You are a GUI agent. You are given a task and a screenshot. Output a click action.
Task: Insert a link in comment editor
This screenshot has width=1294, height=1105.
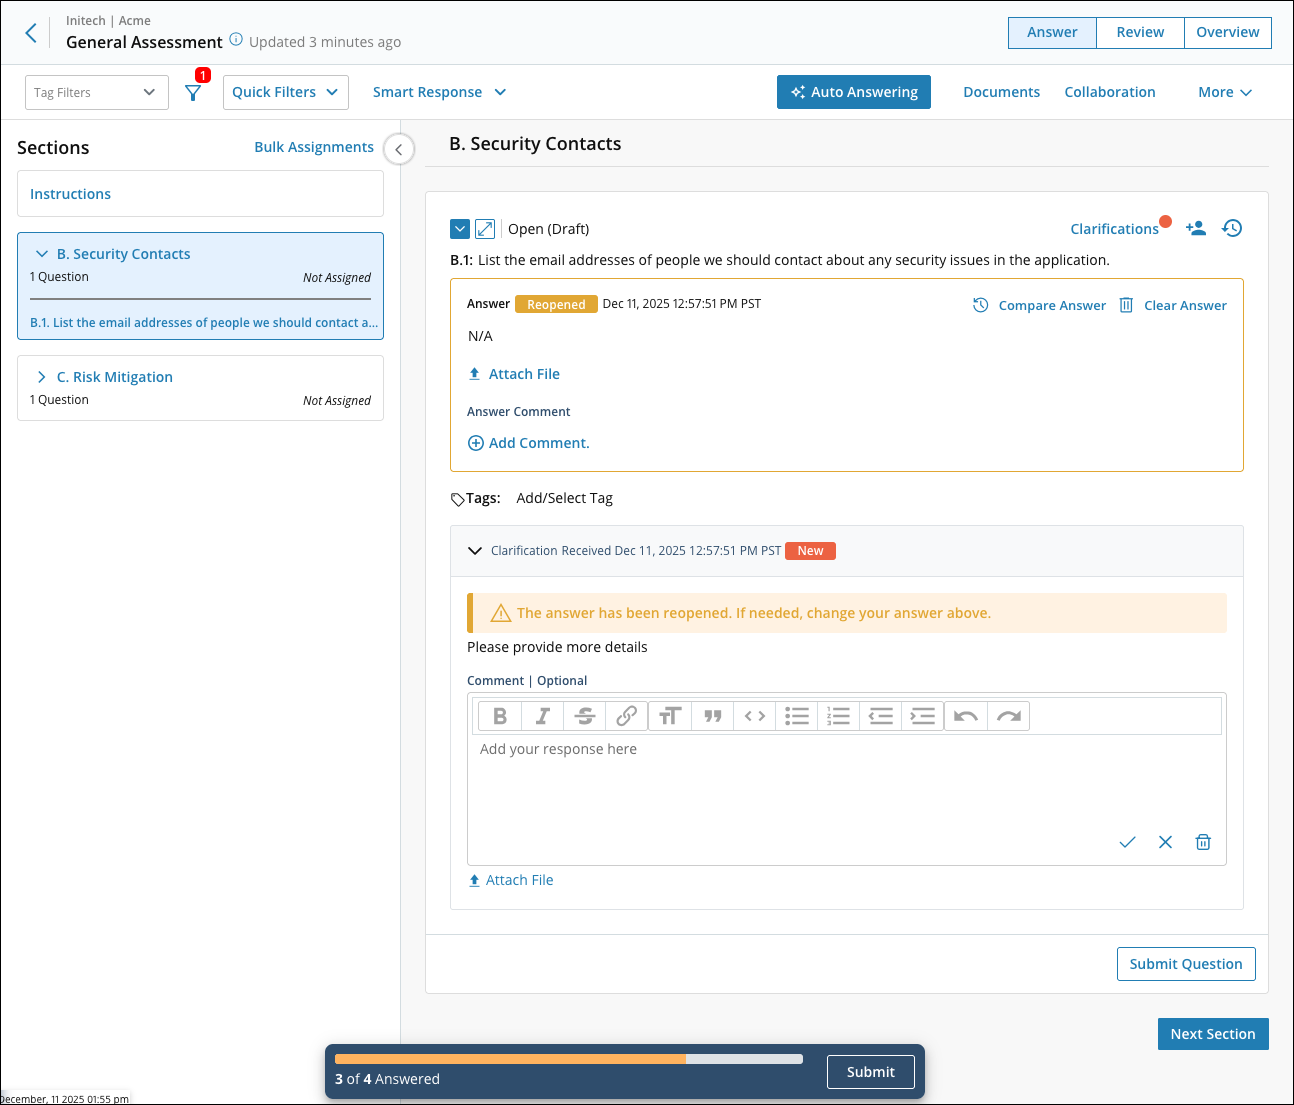(627, 716)
